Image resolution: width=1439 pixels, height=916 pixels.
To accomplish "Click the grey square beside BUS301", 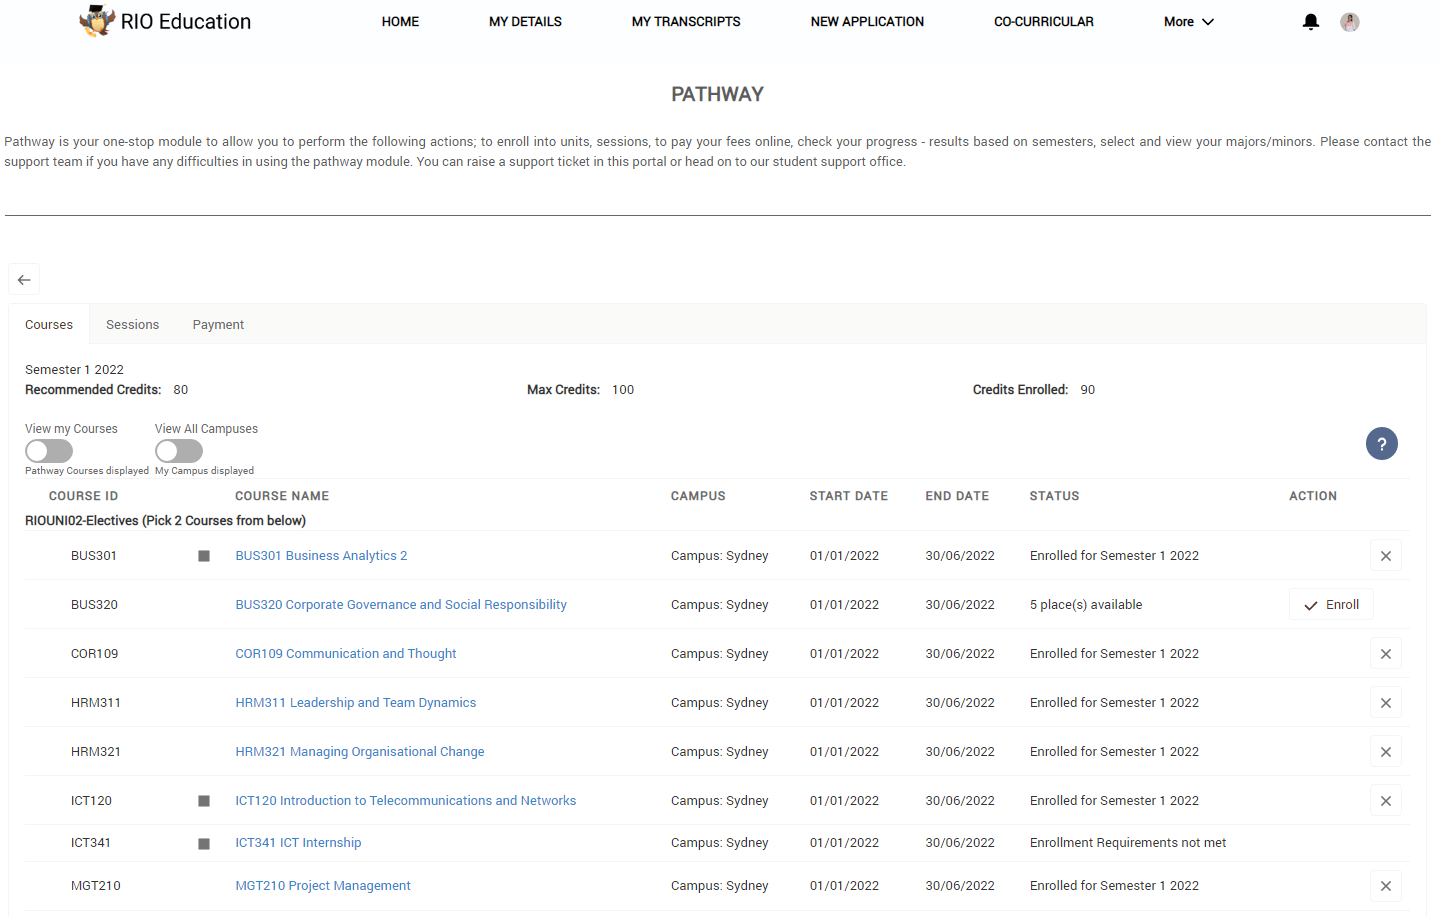I will point(204,556).
